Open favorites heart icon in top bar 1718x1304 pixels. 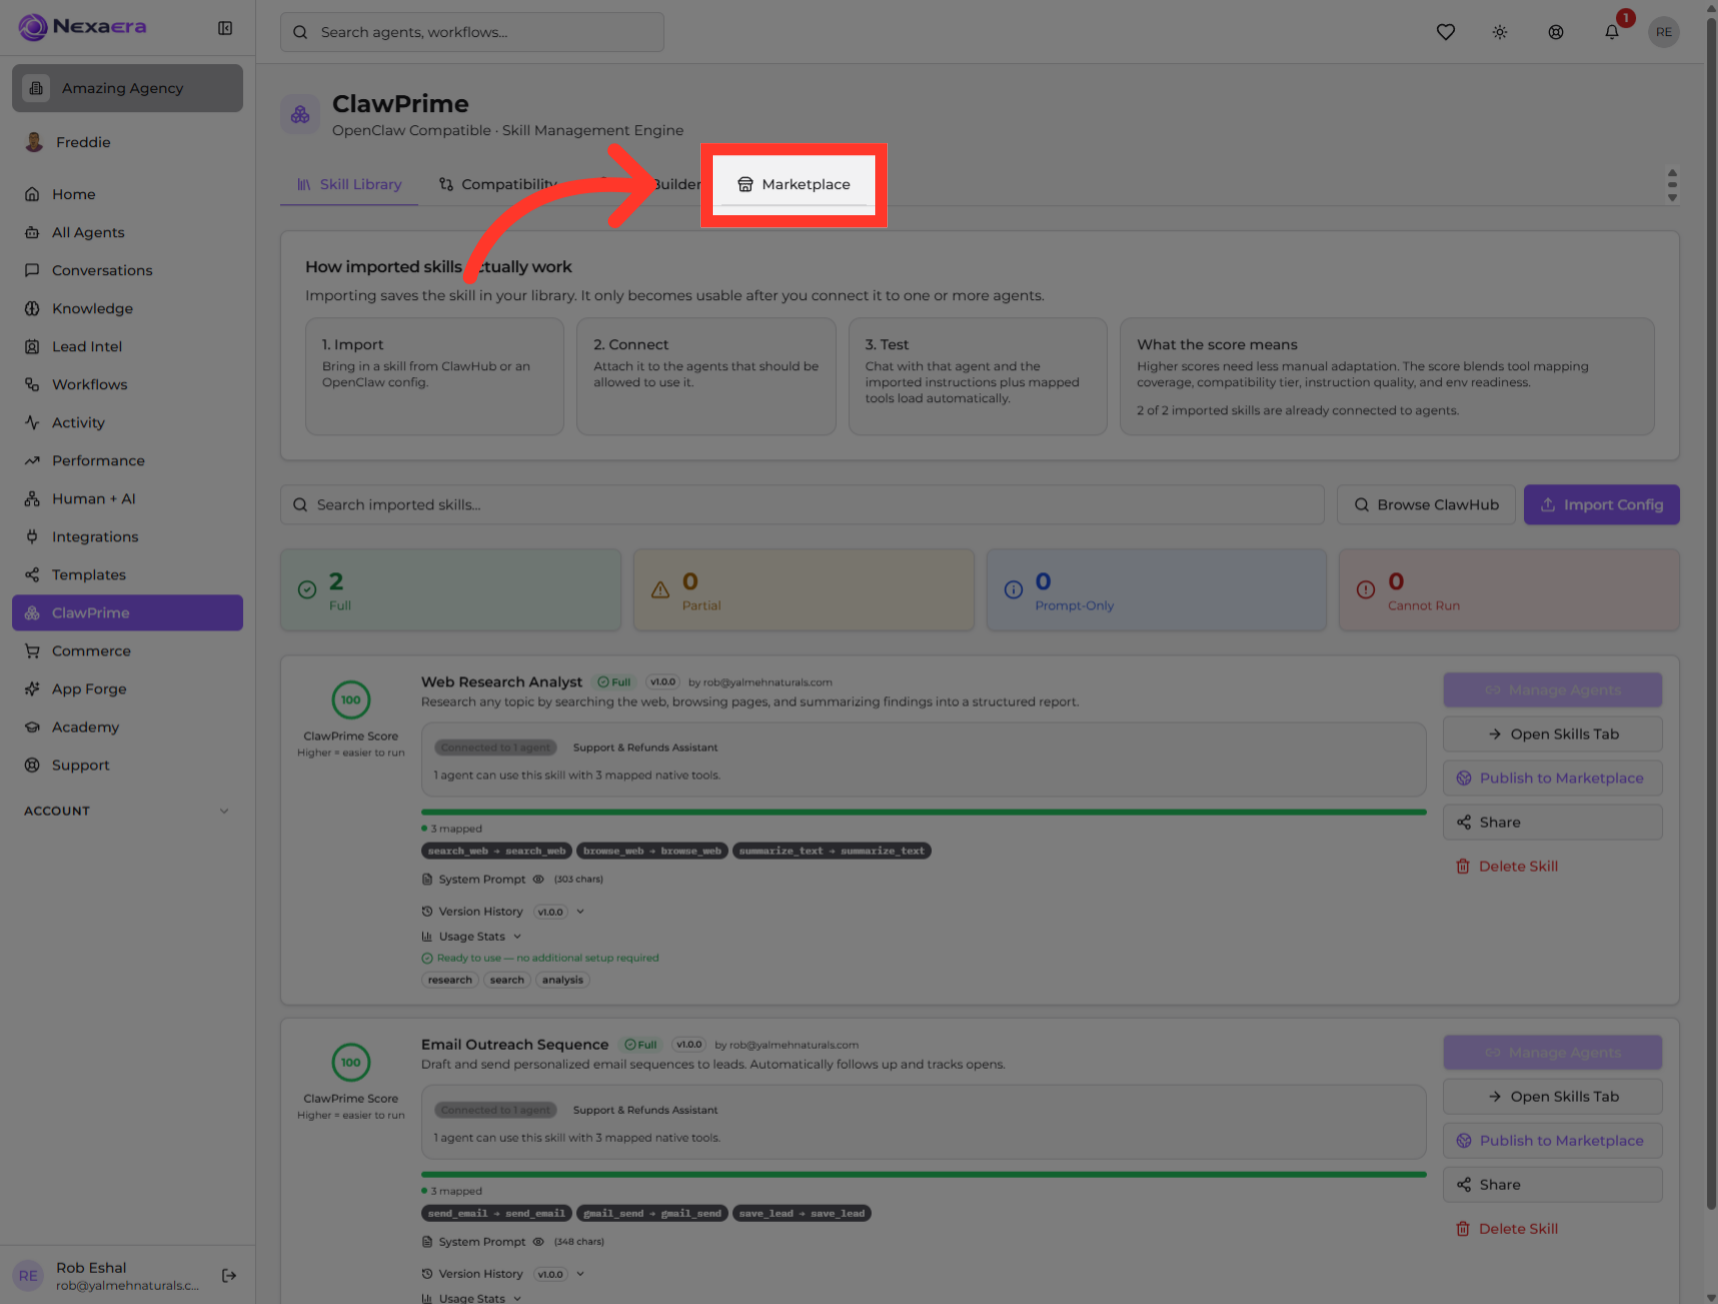[x=1445, y=32]
